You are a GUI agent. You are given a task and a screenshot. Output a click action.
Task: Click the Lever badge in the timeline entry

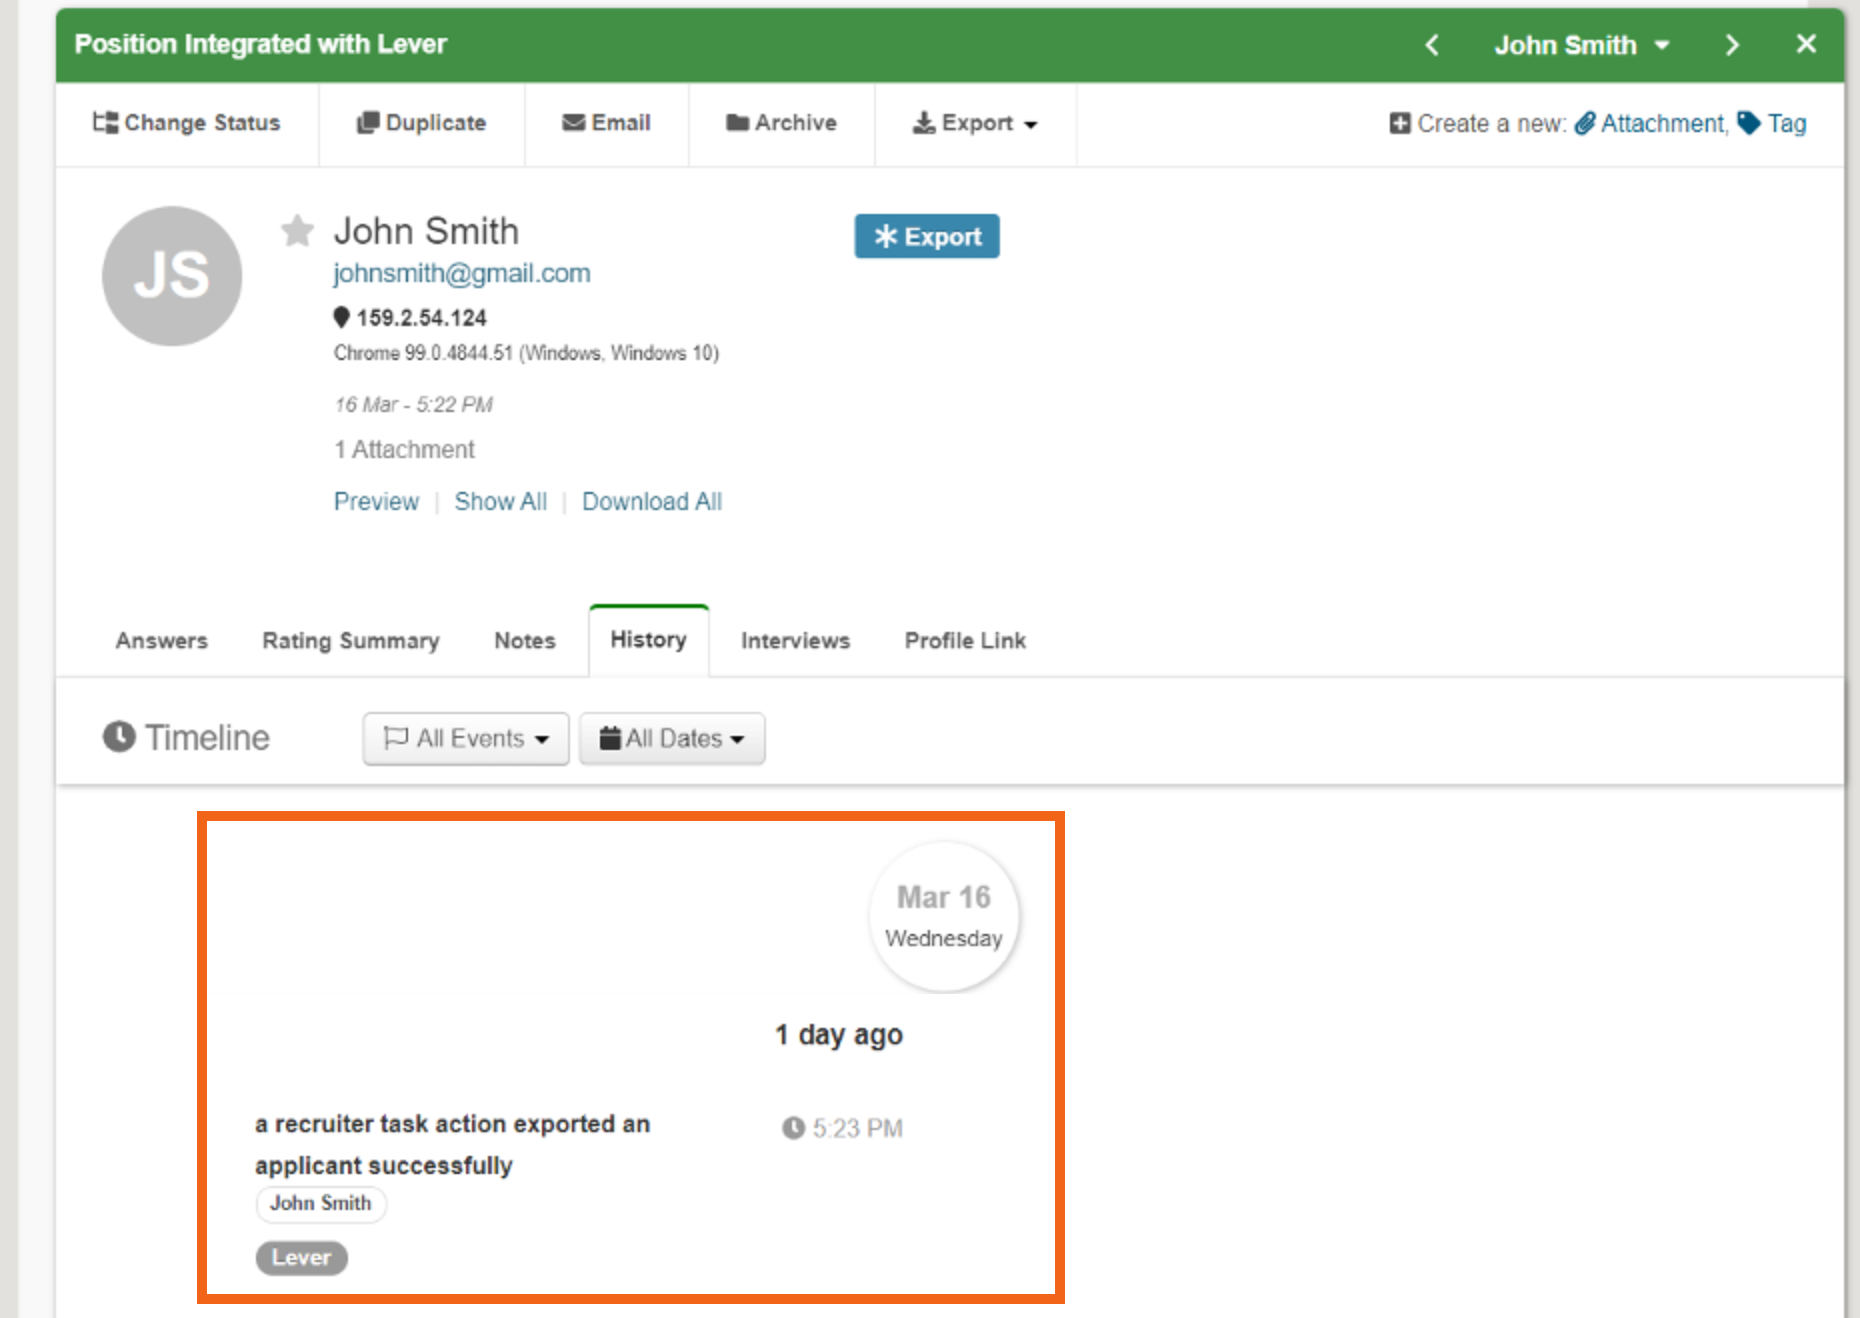click(x=301, y=1257)
